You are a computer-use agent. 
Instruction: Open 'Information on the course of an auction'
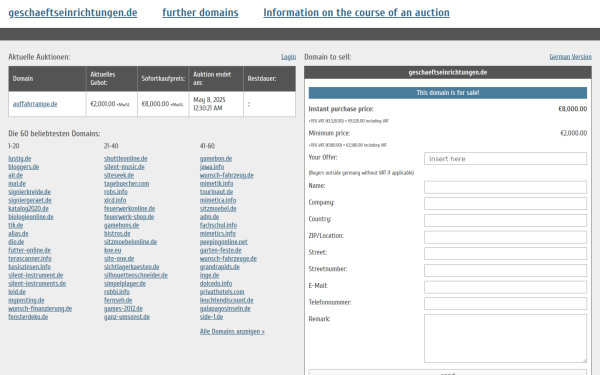[356, 13]
